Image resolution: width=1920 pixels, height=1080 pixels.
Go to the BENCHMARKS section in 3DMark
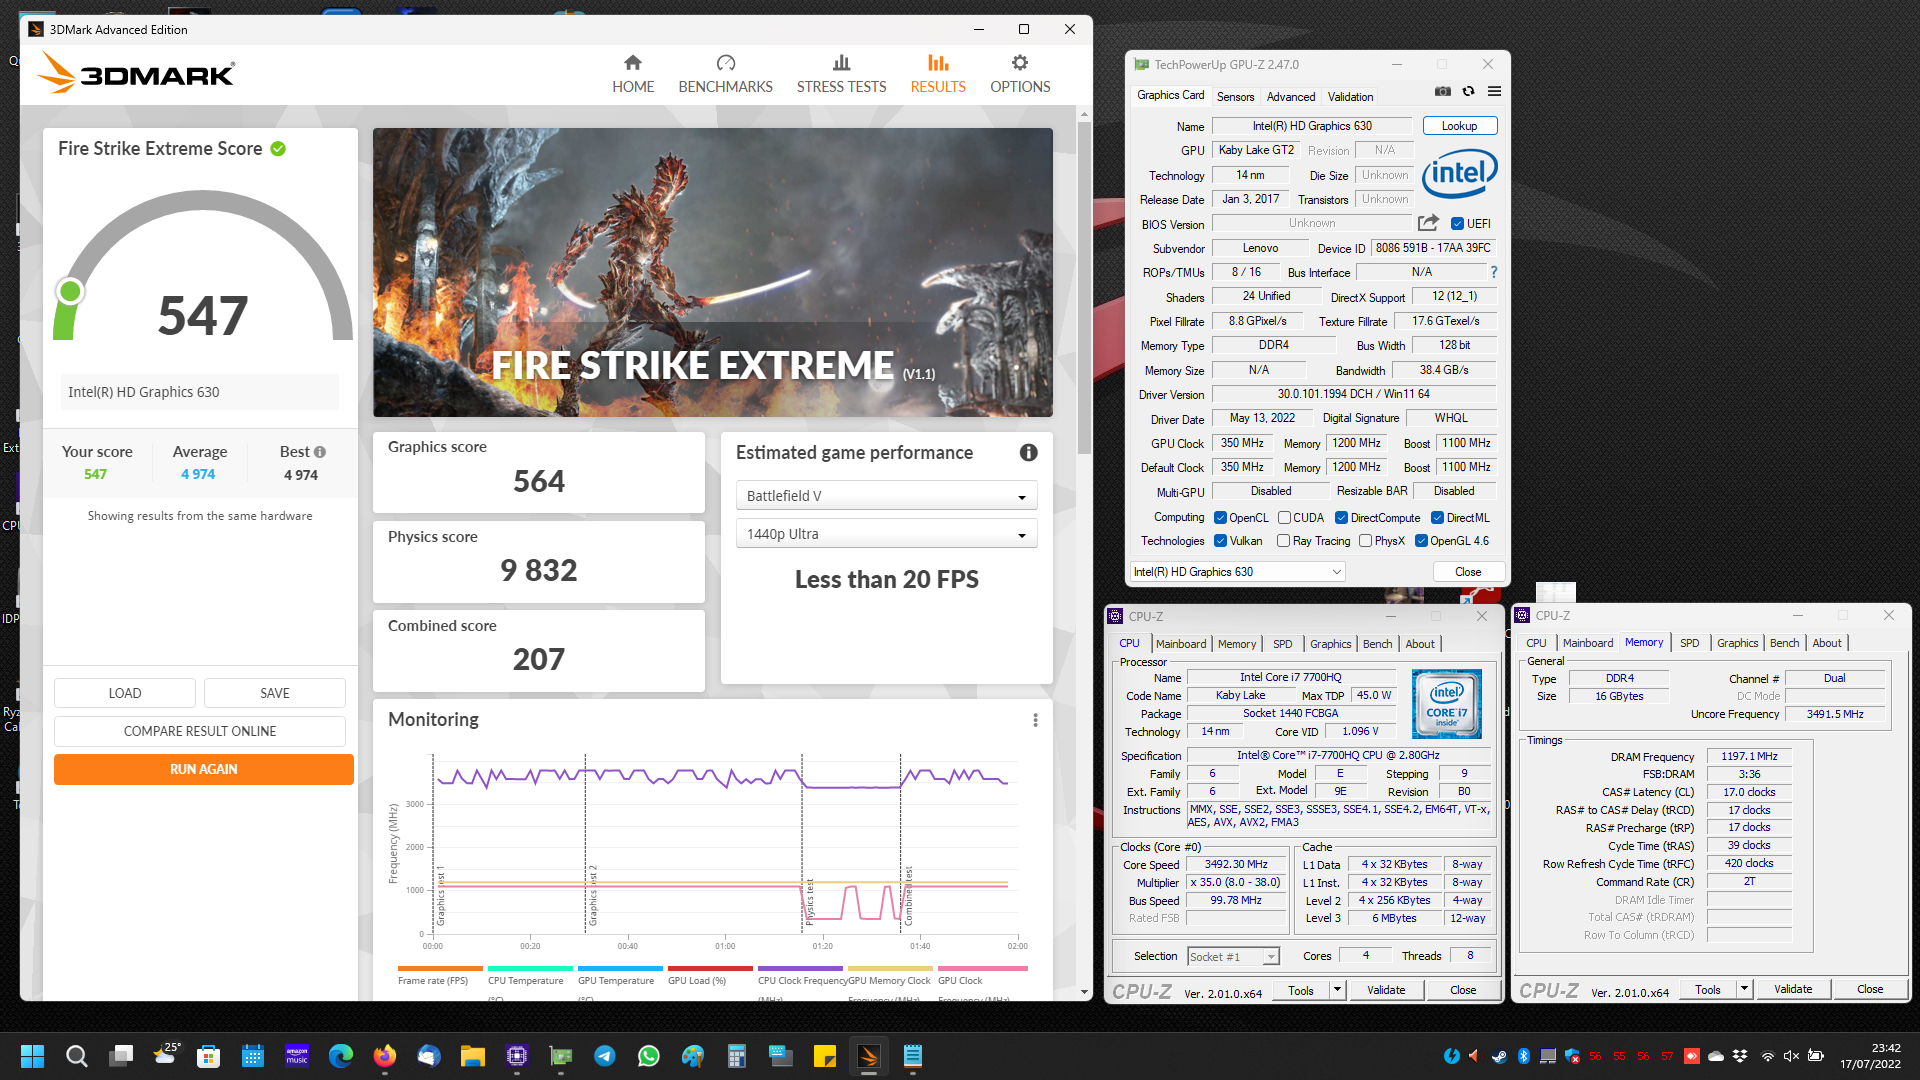click(x=725, y=75)
